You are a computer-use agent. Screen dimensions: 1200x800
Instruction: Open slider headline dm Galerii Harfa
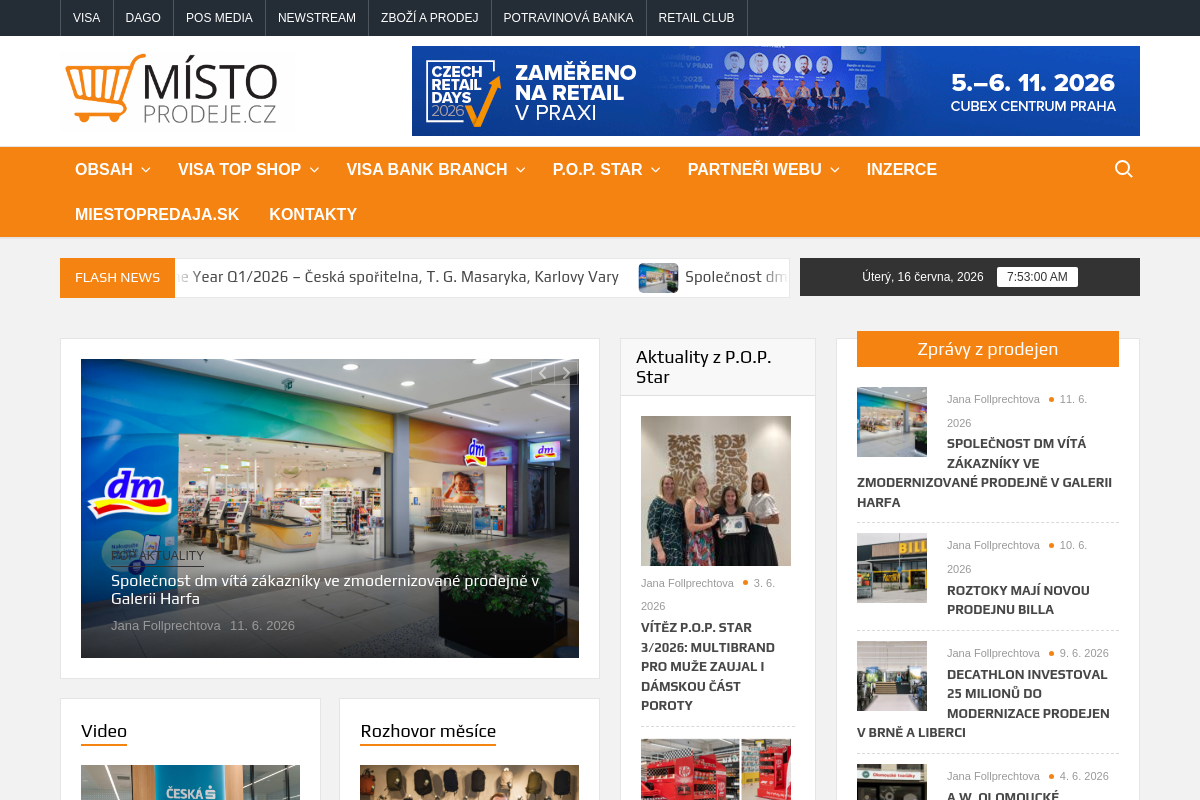click(325, 590)
